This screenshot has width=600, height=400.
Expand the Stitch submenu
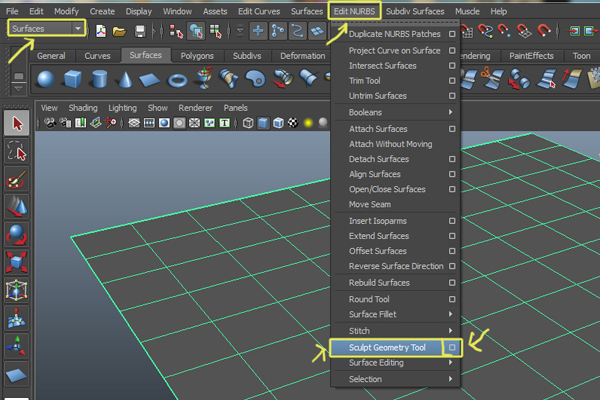pyautogui.click(x=396, y=331)
